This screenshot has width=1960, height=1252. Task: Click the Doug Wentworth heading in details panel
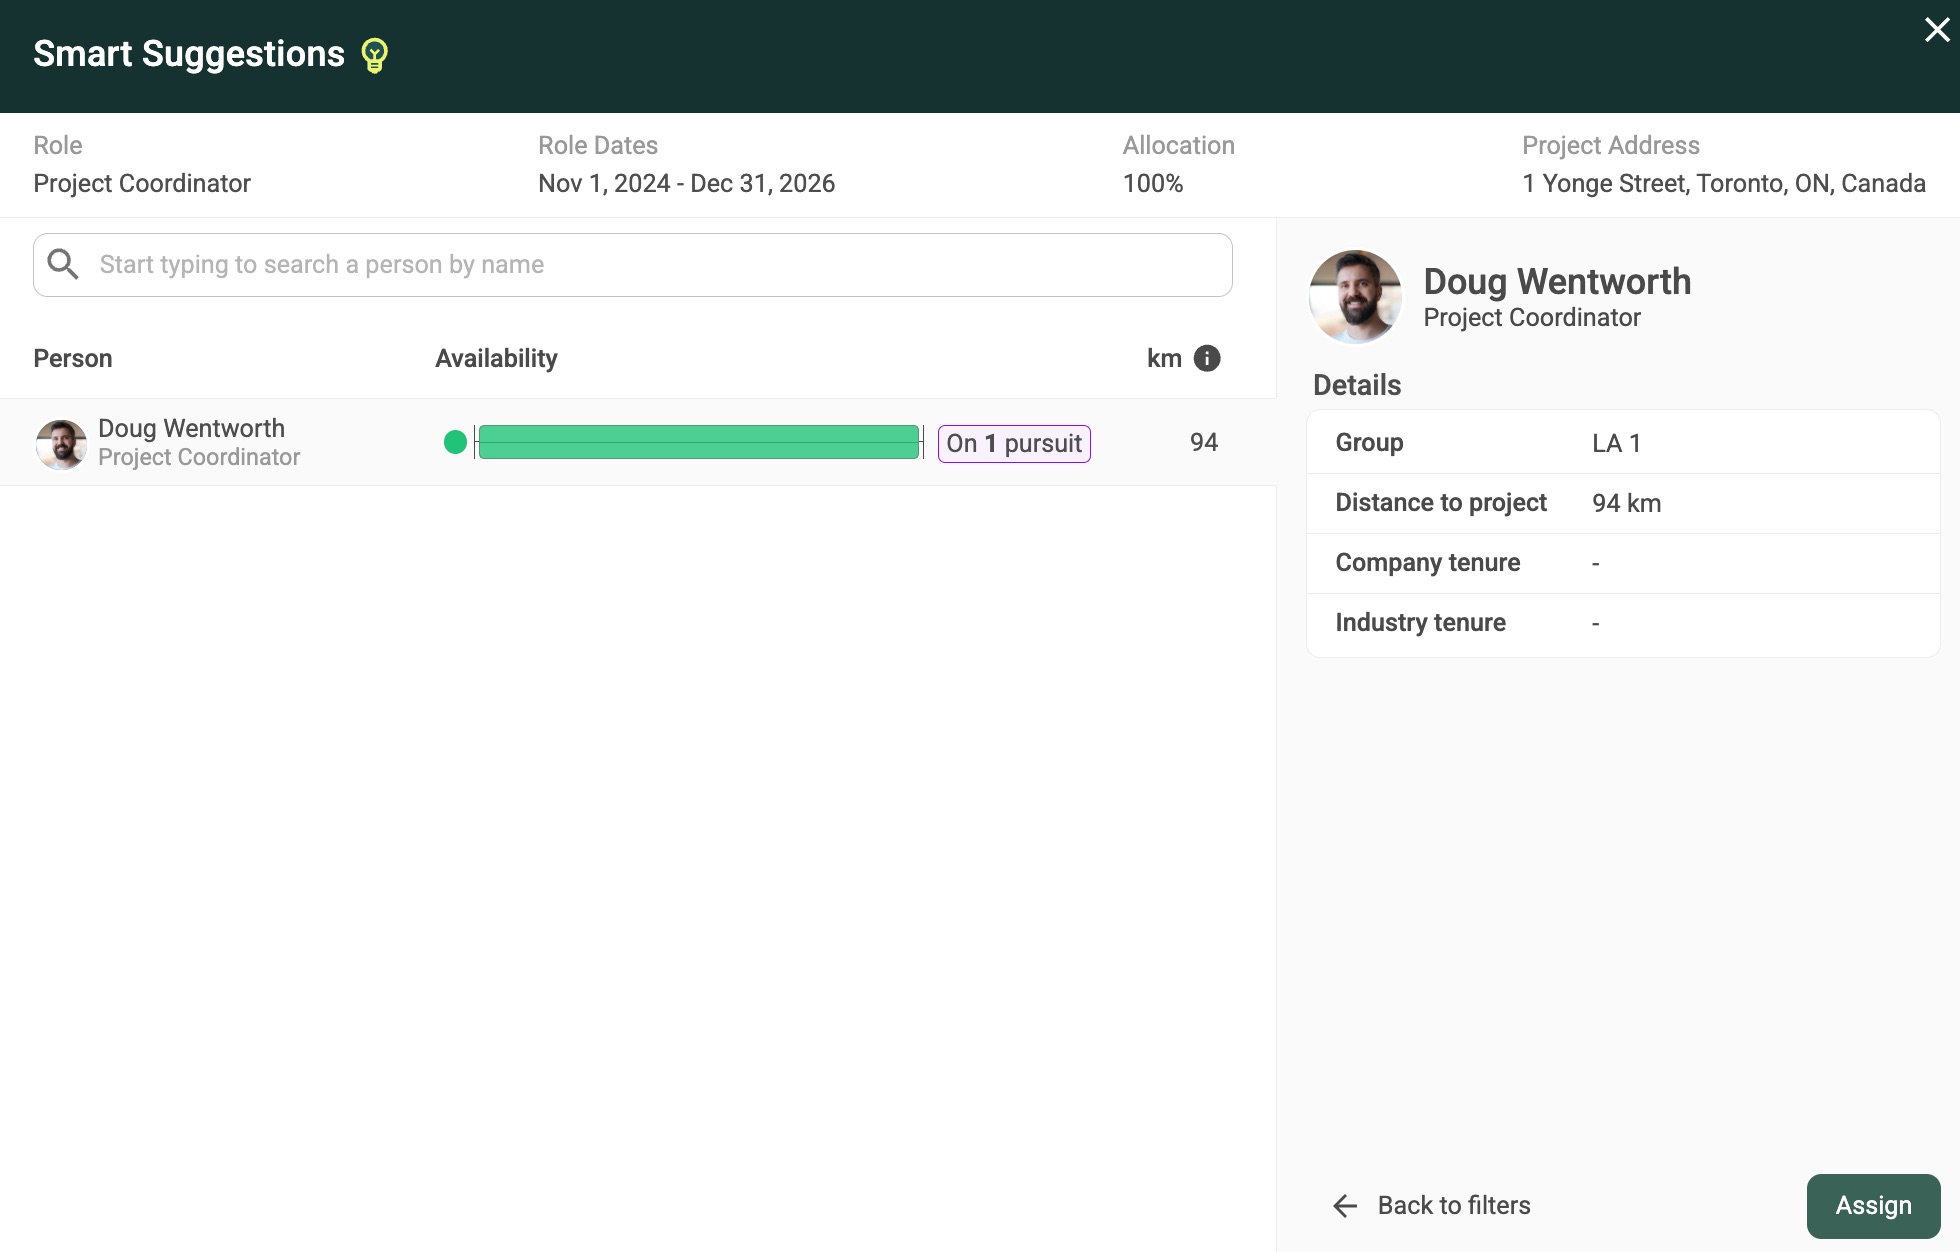point(1557,281)
